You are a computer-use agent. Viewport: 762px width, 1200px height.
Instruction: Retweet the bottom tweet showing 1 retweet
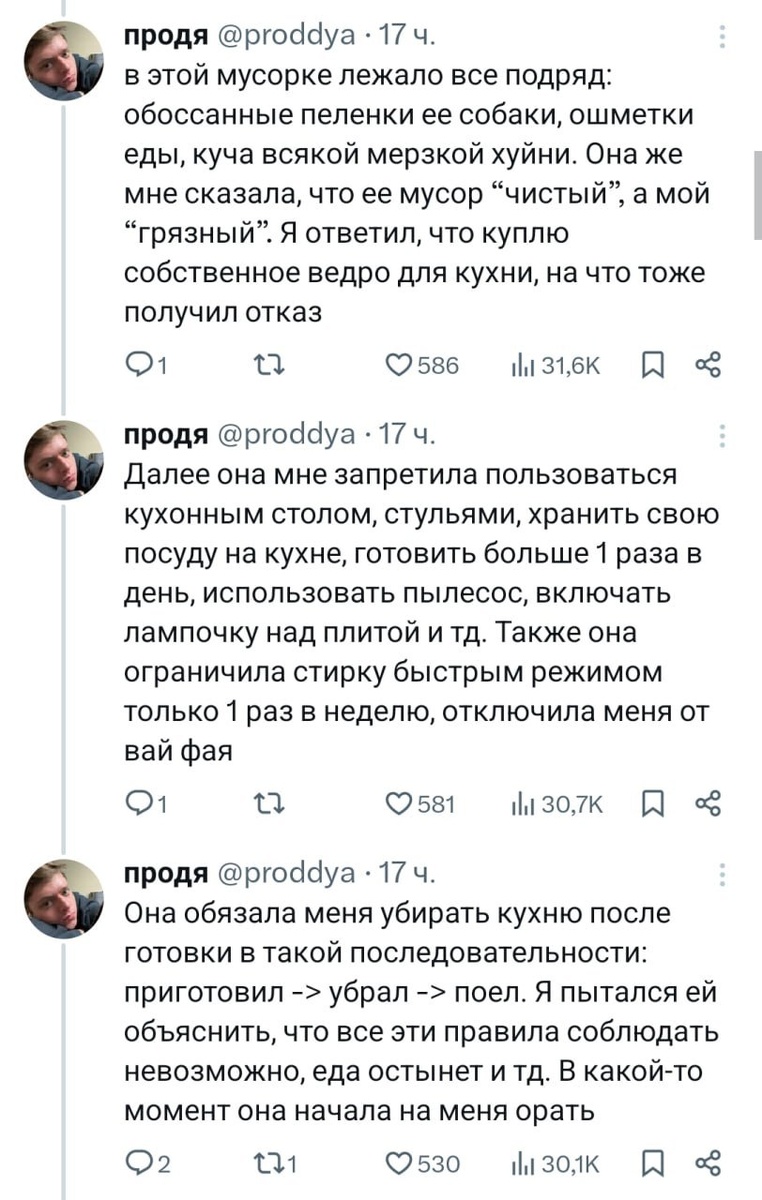click(x=268, y=1163)
